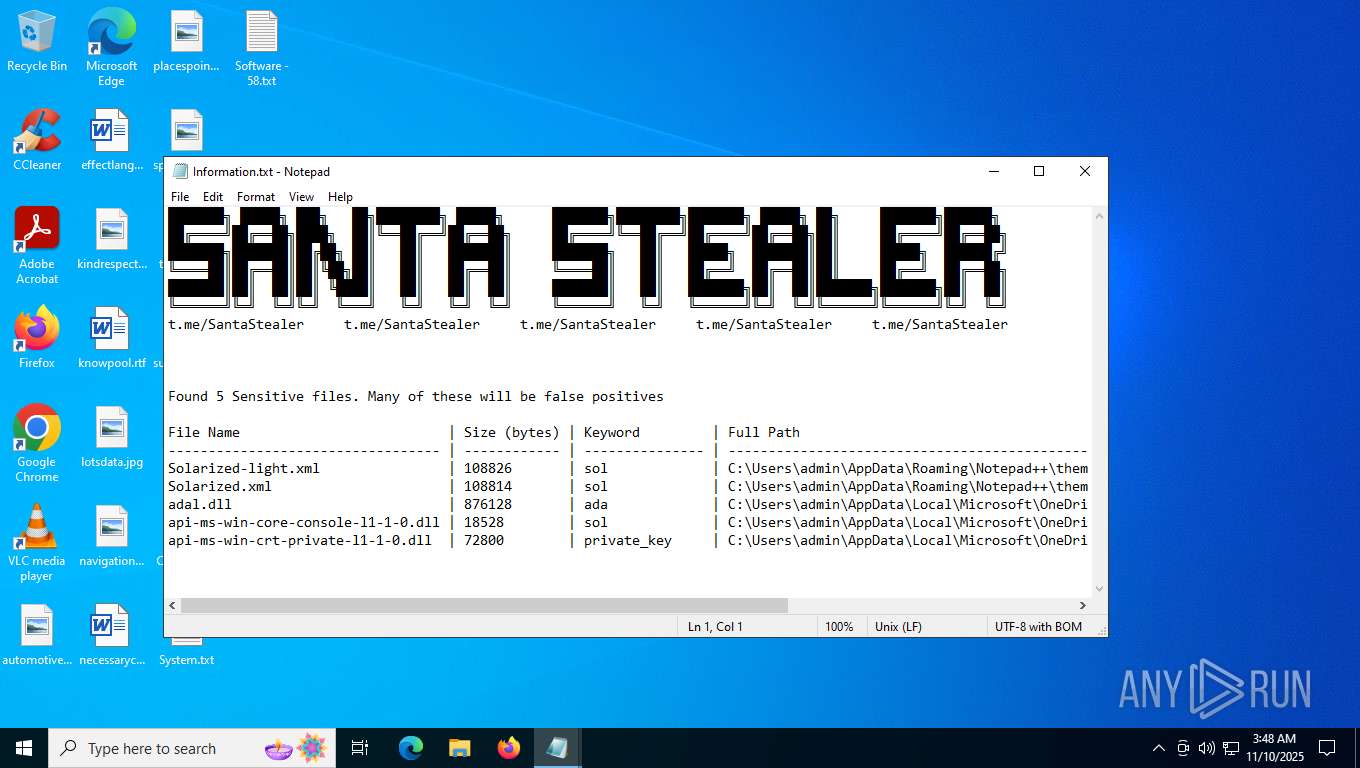Select the placespoin image file on desktop

point(186,41)
